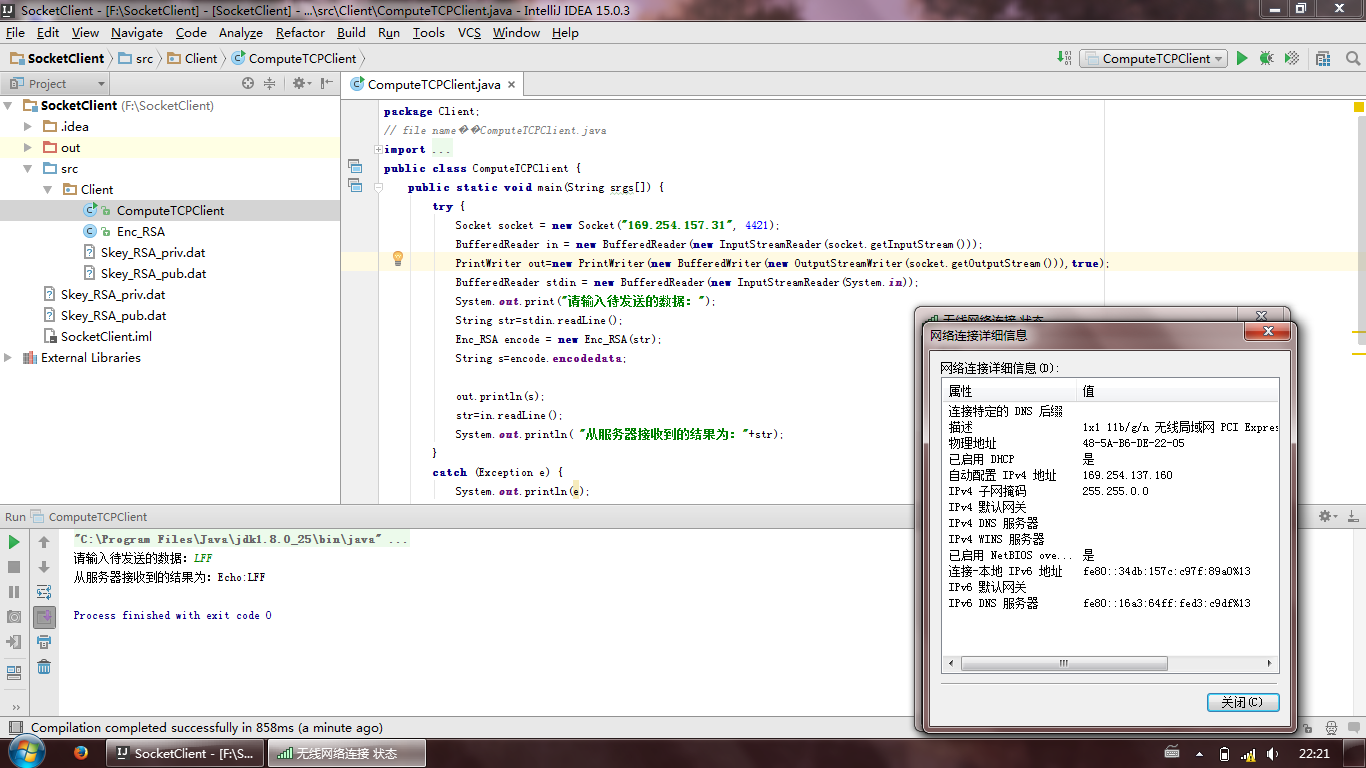Click the scroll from source target icon
Screen dimensions: 1366x768
[x=248, y=84]
